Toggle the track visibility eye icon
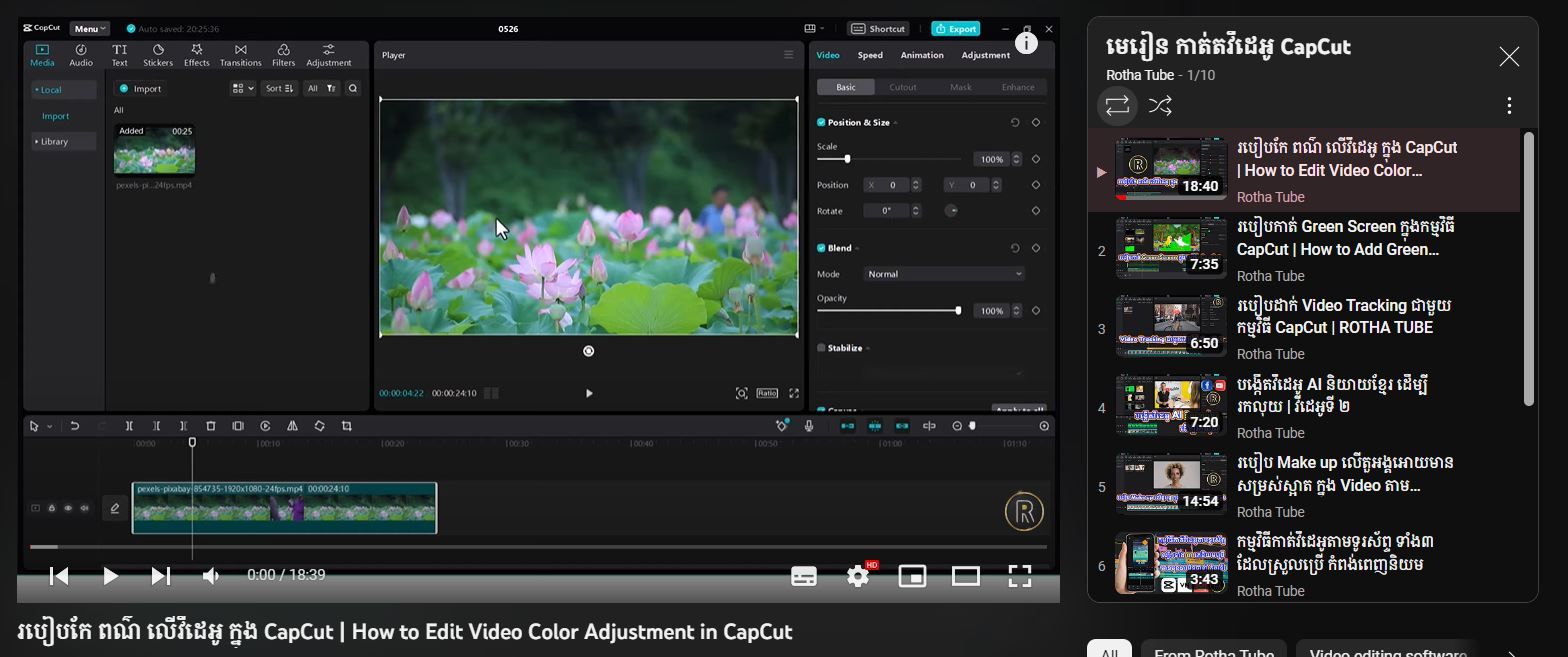Viewport: 1568px width, 657px height. [68, 508]
